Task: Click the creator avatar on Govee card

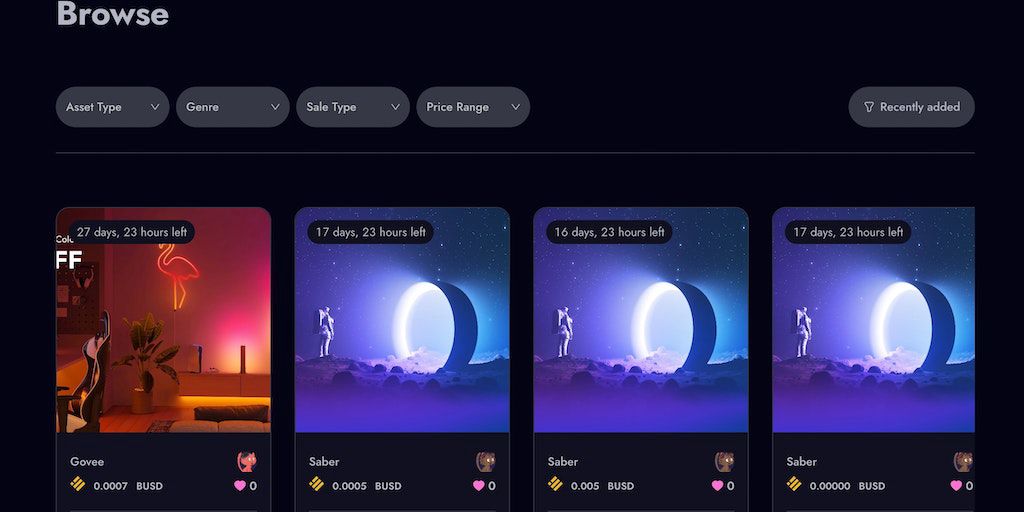Action: click(x=247, y=461)
